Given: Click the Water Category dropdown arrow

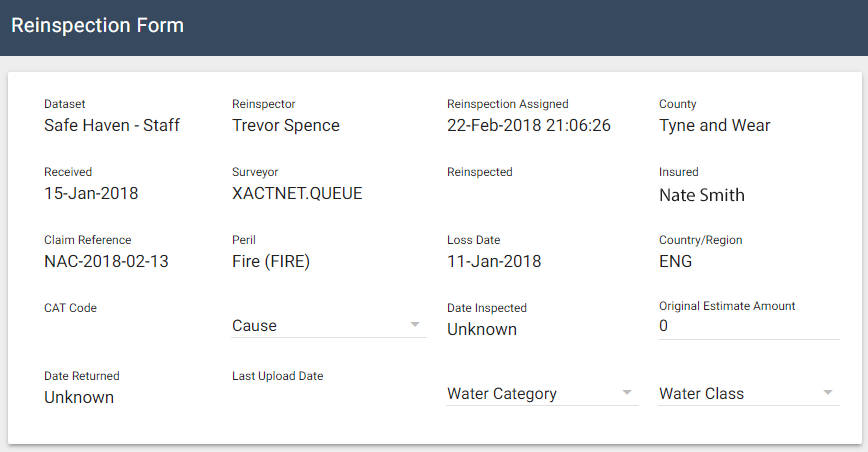Looking at the screenshot, I should (x=627, y=393).
